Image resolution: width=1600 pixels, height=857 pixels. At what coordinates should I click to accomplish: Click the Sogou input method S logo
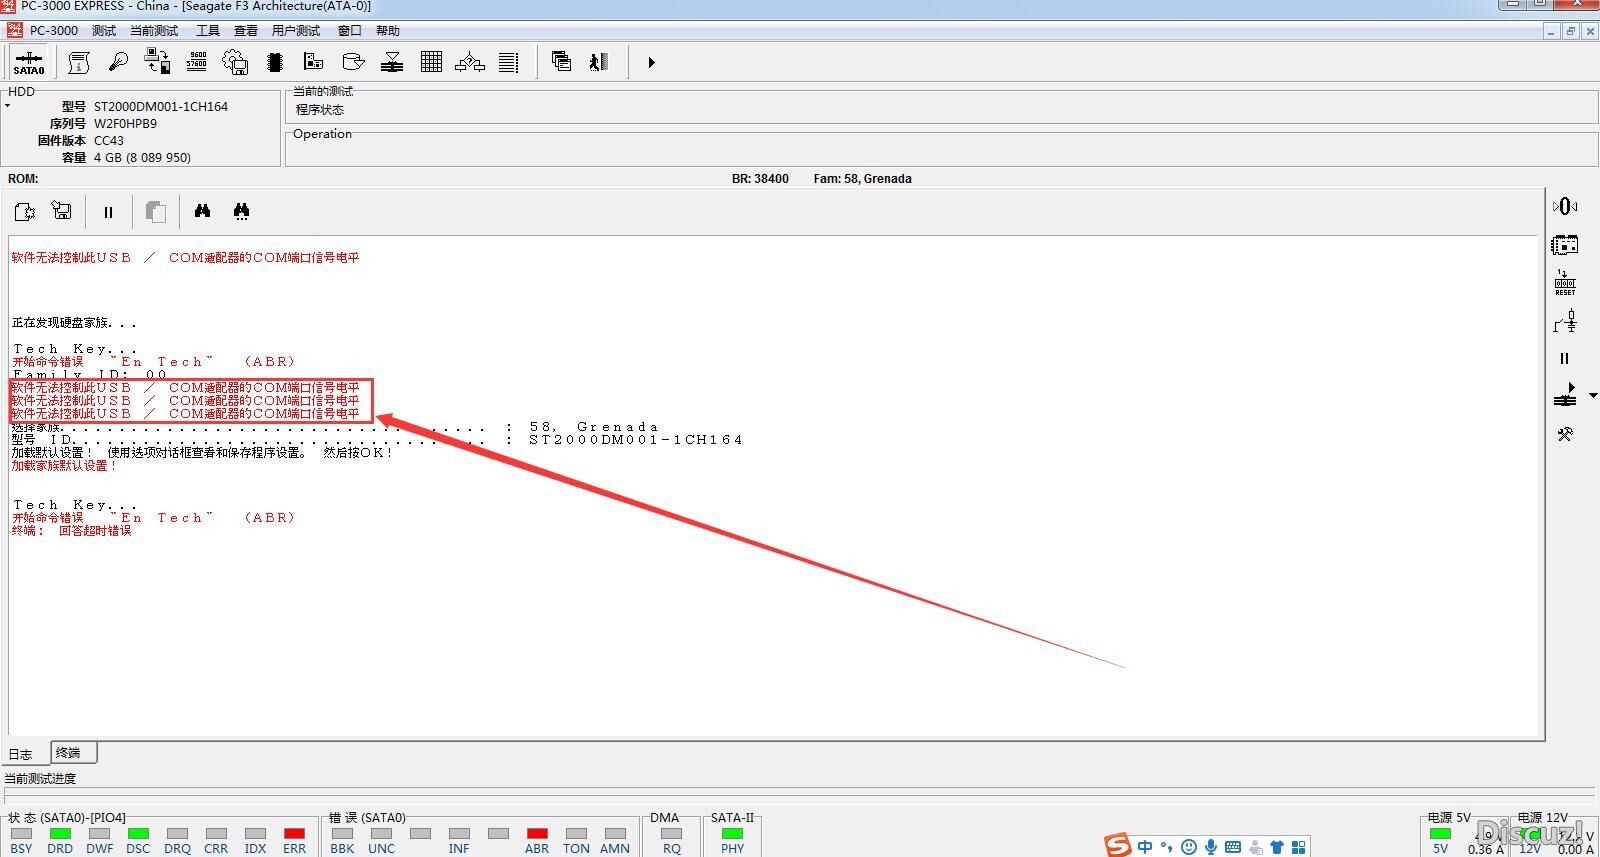[x=1118, y=845]
